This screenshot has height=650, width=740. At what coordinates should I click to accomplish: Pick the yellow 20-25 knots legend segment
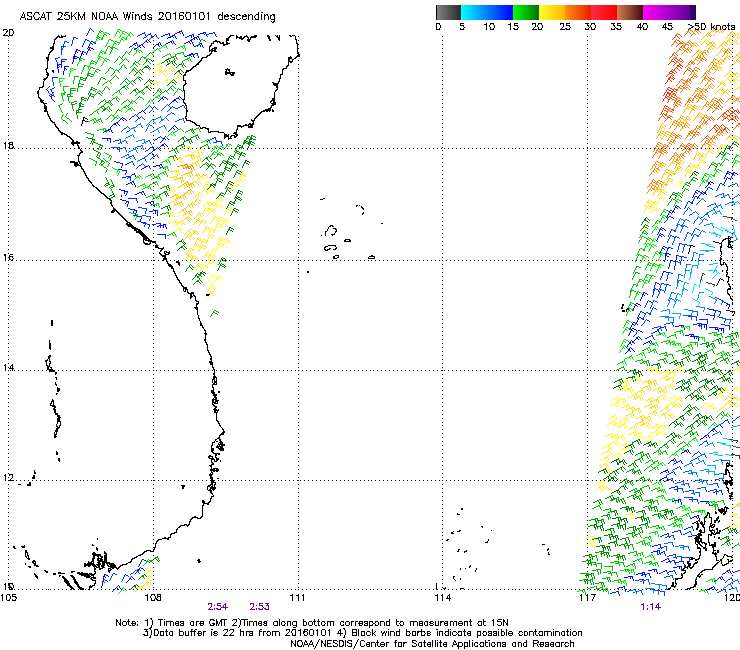[x=552, y=12]
